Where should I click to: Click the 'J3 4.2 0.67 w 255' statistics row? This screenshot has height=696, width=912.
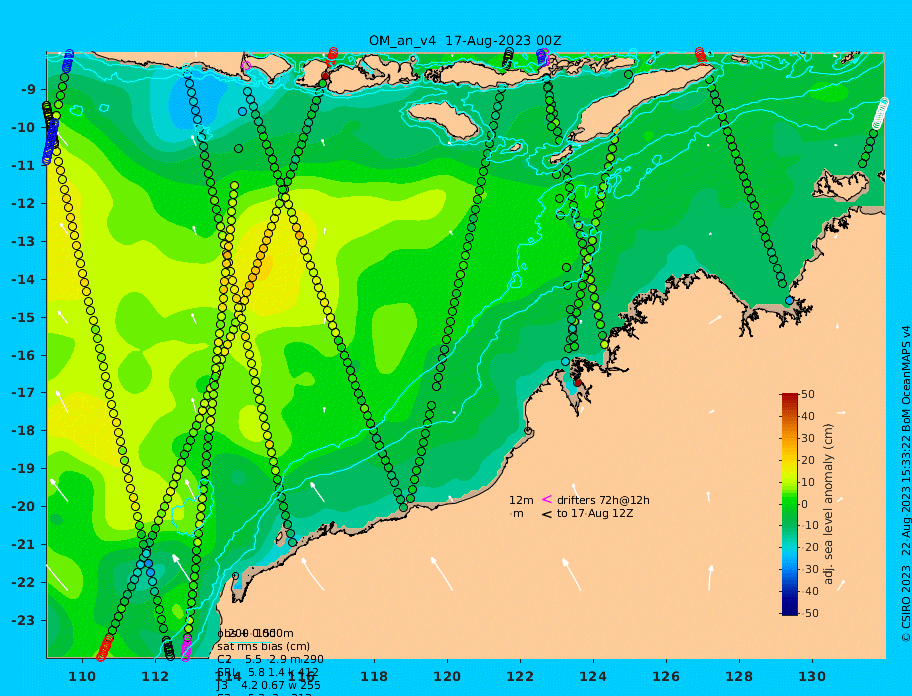pos(269,685)
